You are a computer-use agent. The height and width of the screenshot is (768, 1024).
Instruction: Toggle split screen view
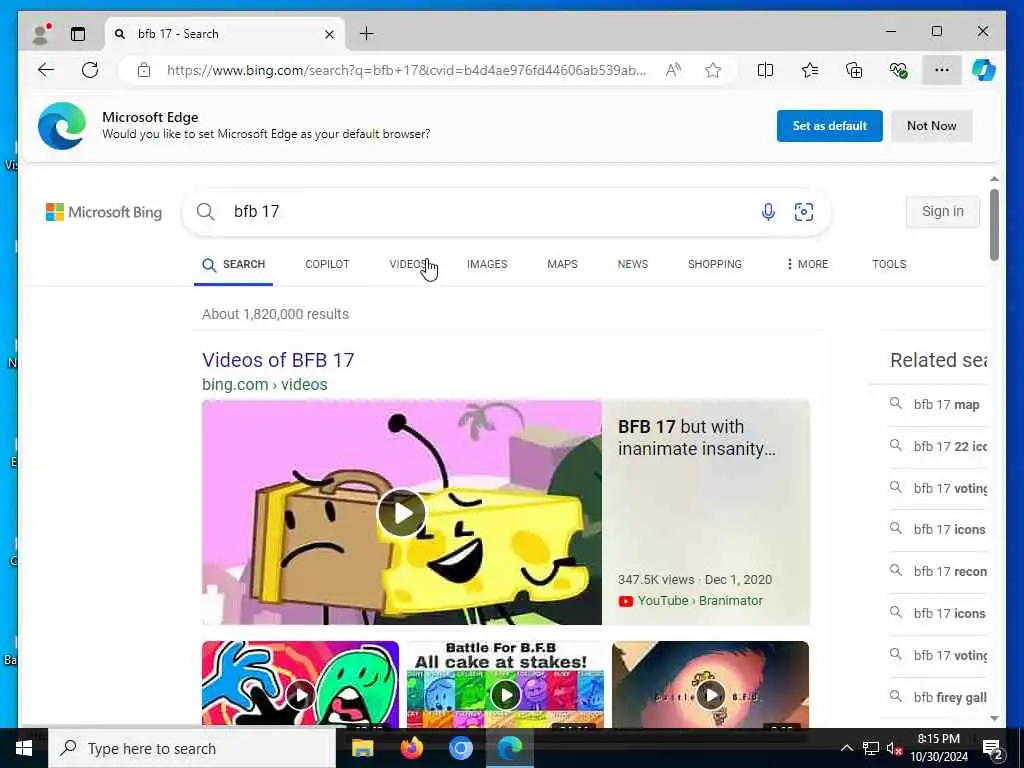point(765,70)
